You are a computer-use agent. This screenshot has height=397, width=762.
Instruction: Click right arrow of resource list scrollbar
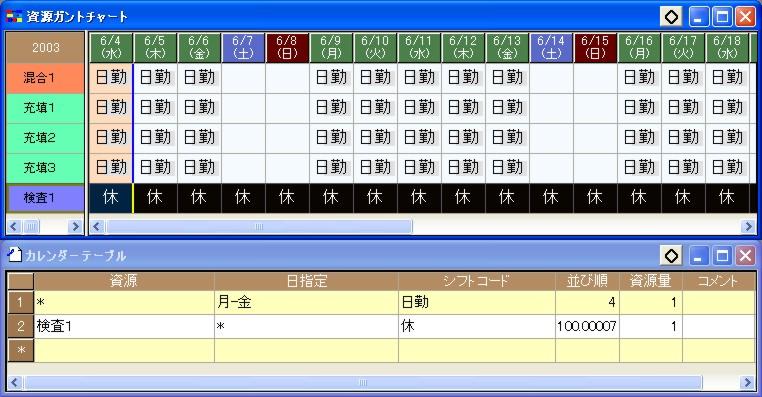pos(75,226)
